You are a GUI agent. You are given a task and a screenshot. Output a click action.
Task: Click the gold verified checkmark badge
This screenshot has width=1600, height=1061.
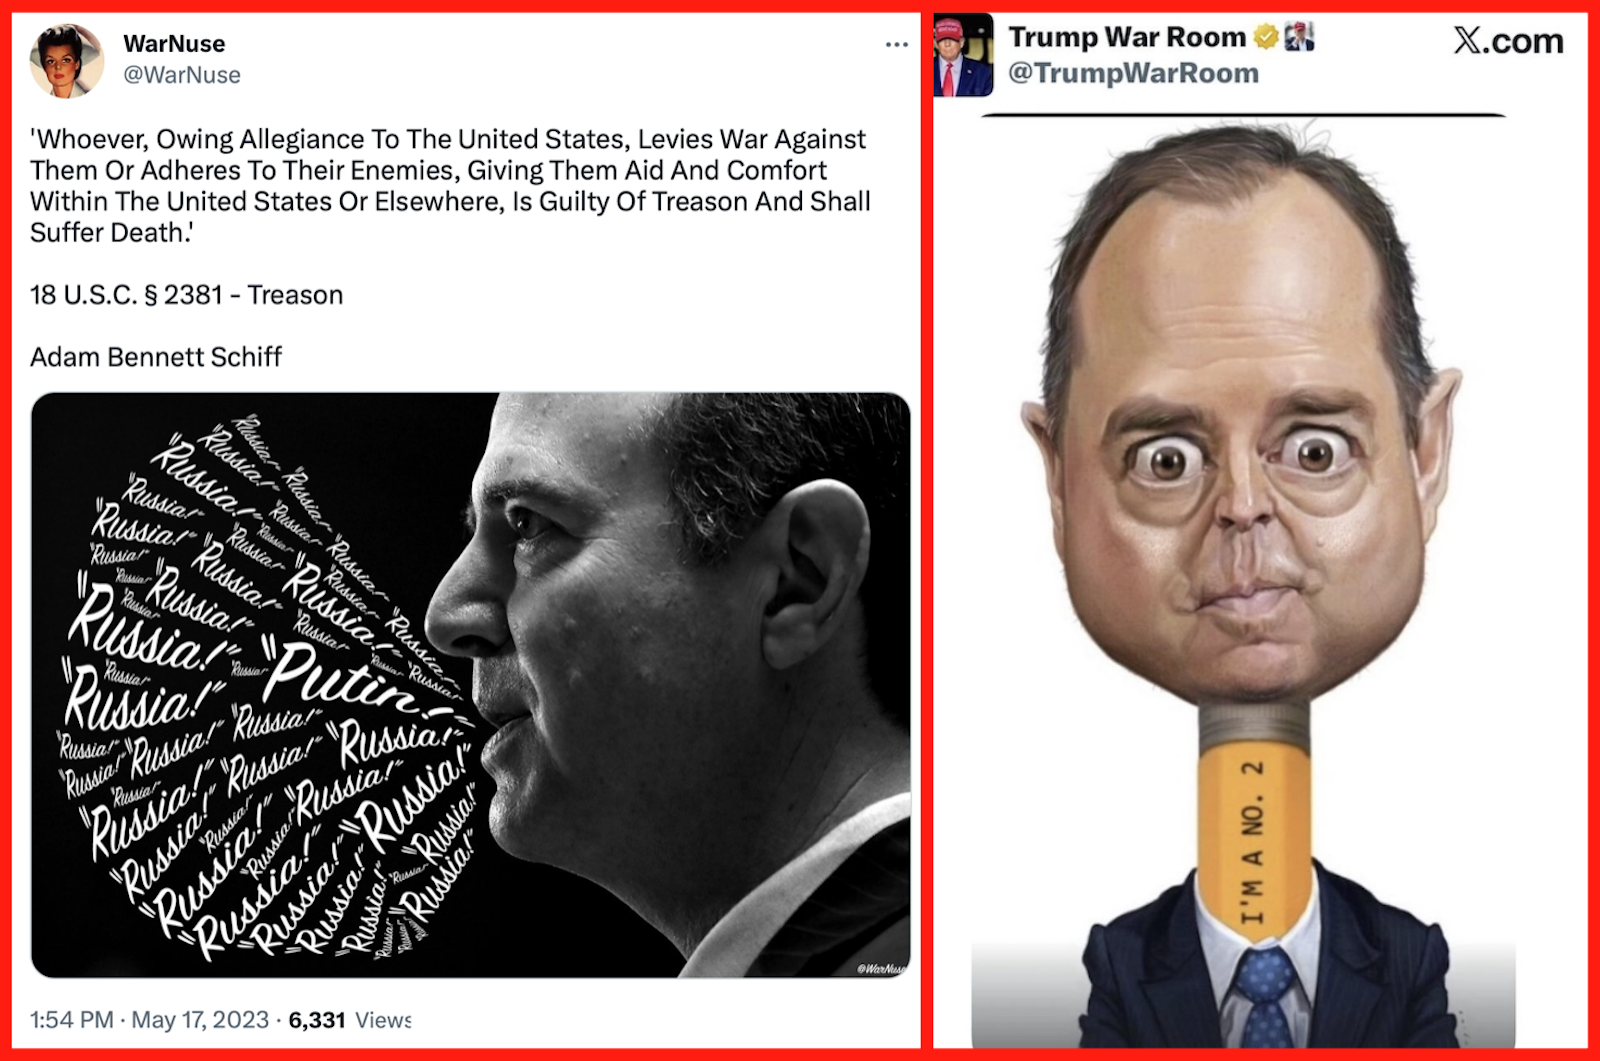(x=1266, y=37)
